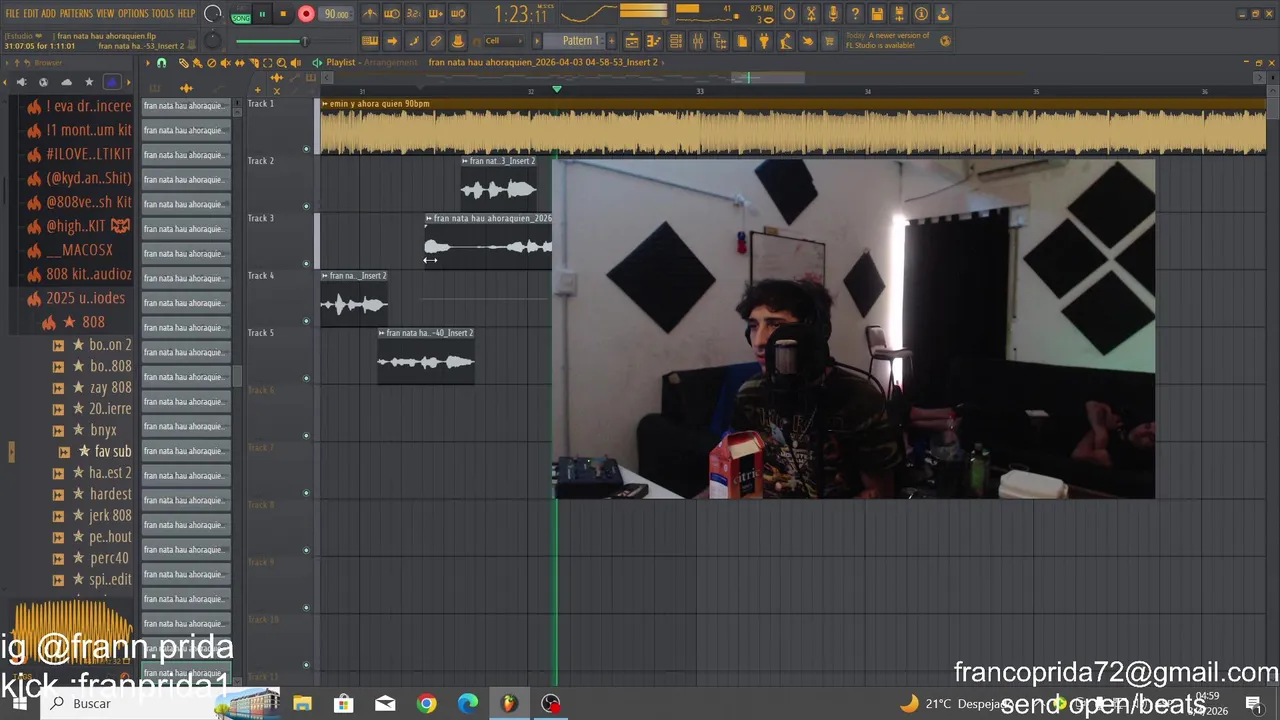The width and height of the screenshot is (1280, 720).
Task: Click the red Record button
Action: (306, 14)
